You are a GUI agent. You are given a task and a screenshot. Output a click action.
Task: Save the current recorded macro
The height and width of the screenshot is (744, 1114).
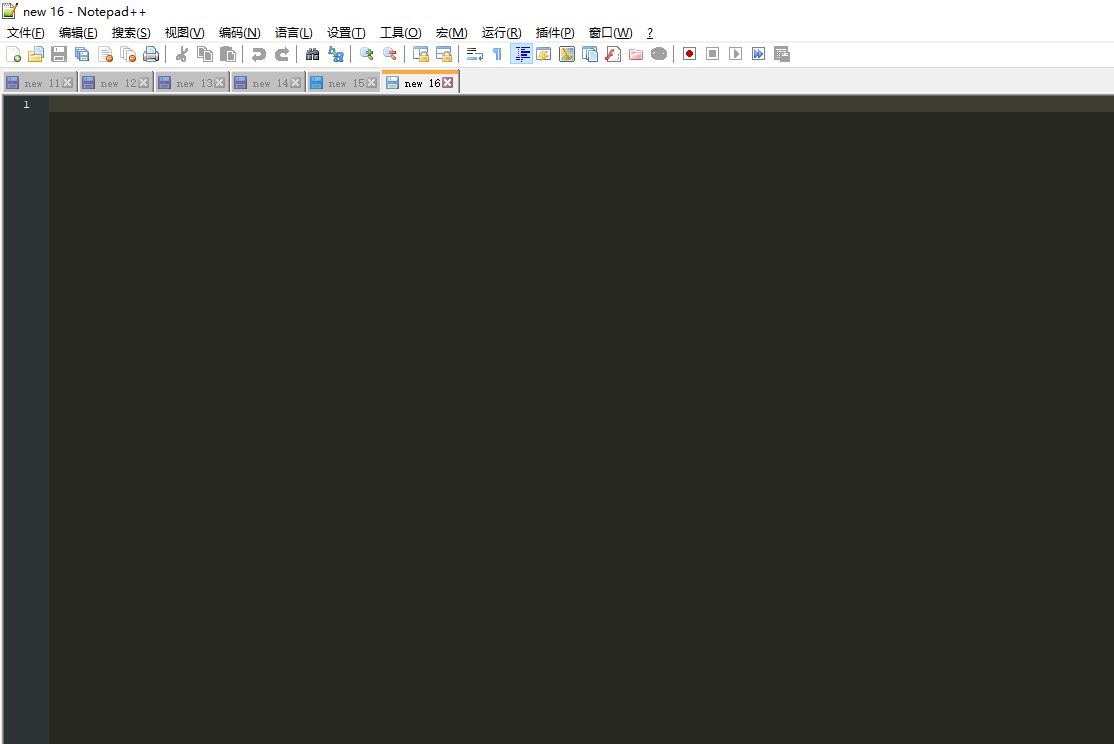pyautogui.click(x=782, y=54)
